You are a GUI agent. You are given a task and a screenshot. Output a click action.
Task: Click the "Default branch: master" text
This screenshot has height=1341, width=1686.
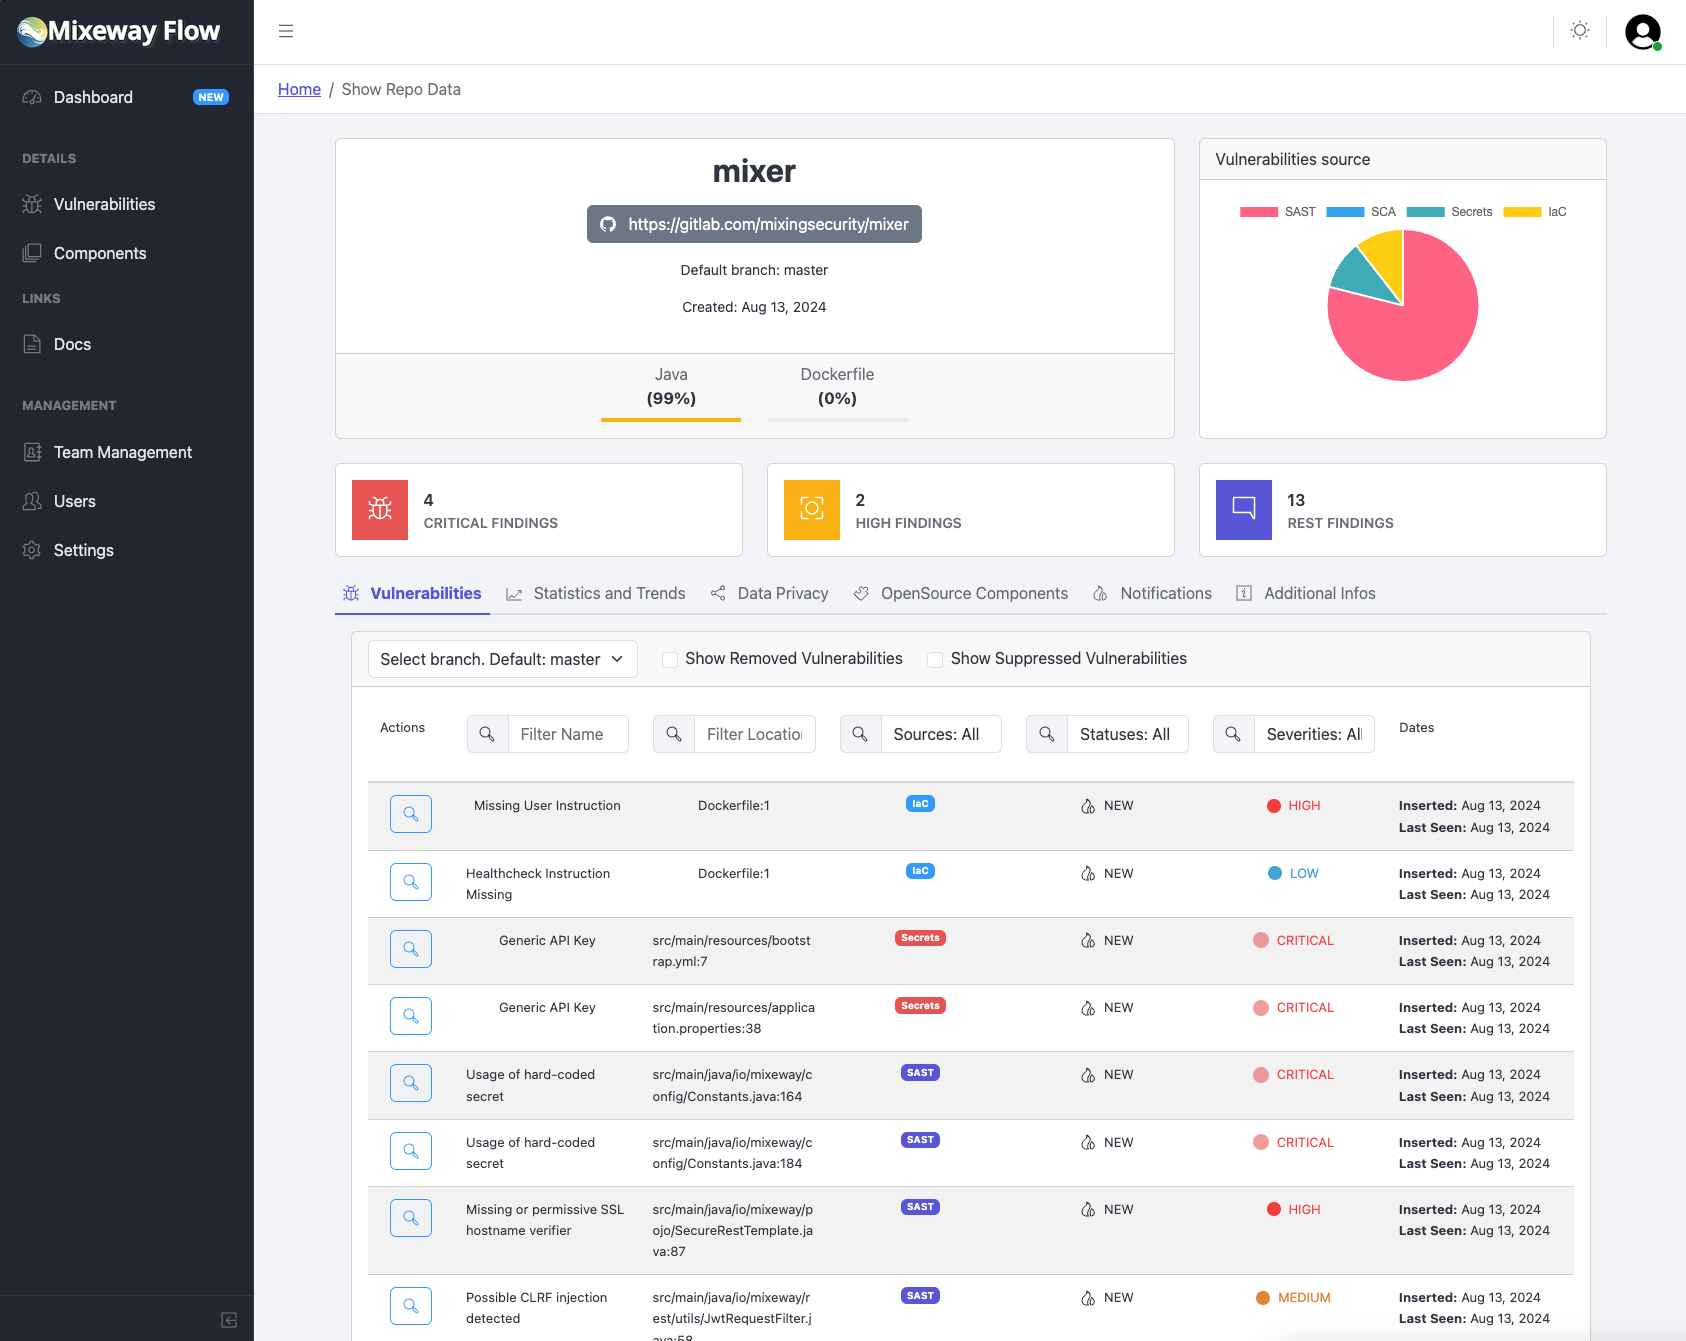tap(754, 270)
